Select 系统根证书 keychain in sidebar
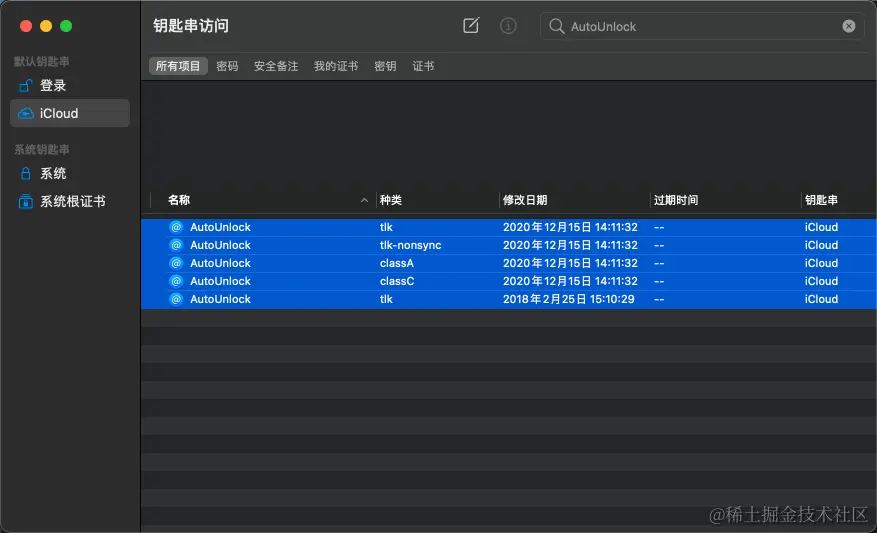The height and width of the screenshot is (533, 877). click(x=70, y=201)
